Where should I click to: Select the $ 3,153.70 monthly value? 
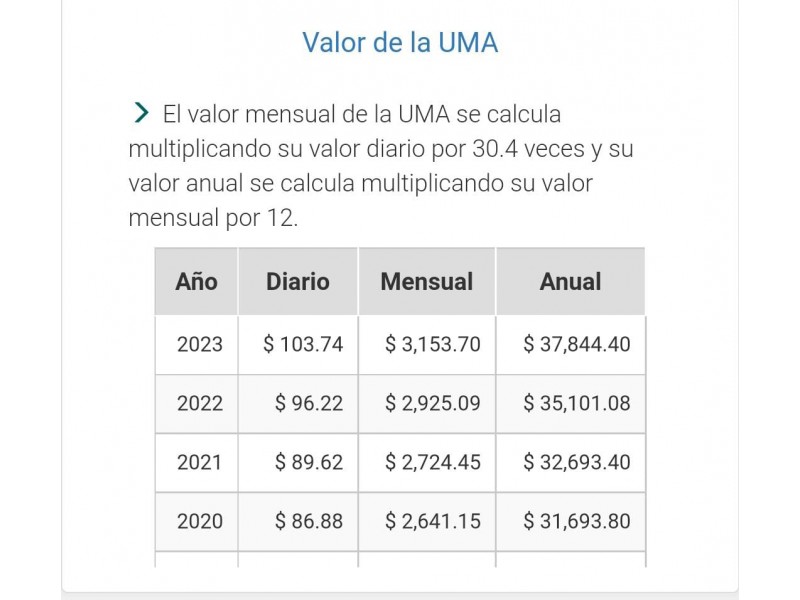[433, 344]
